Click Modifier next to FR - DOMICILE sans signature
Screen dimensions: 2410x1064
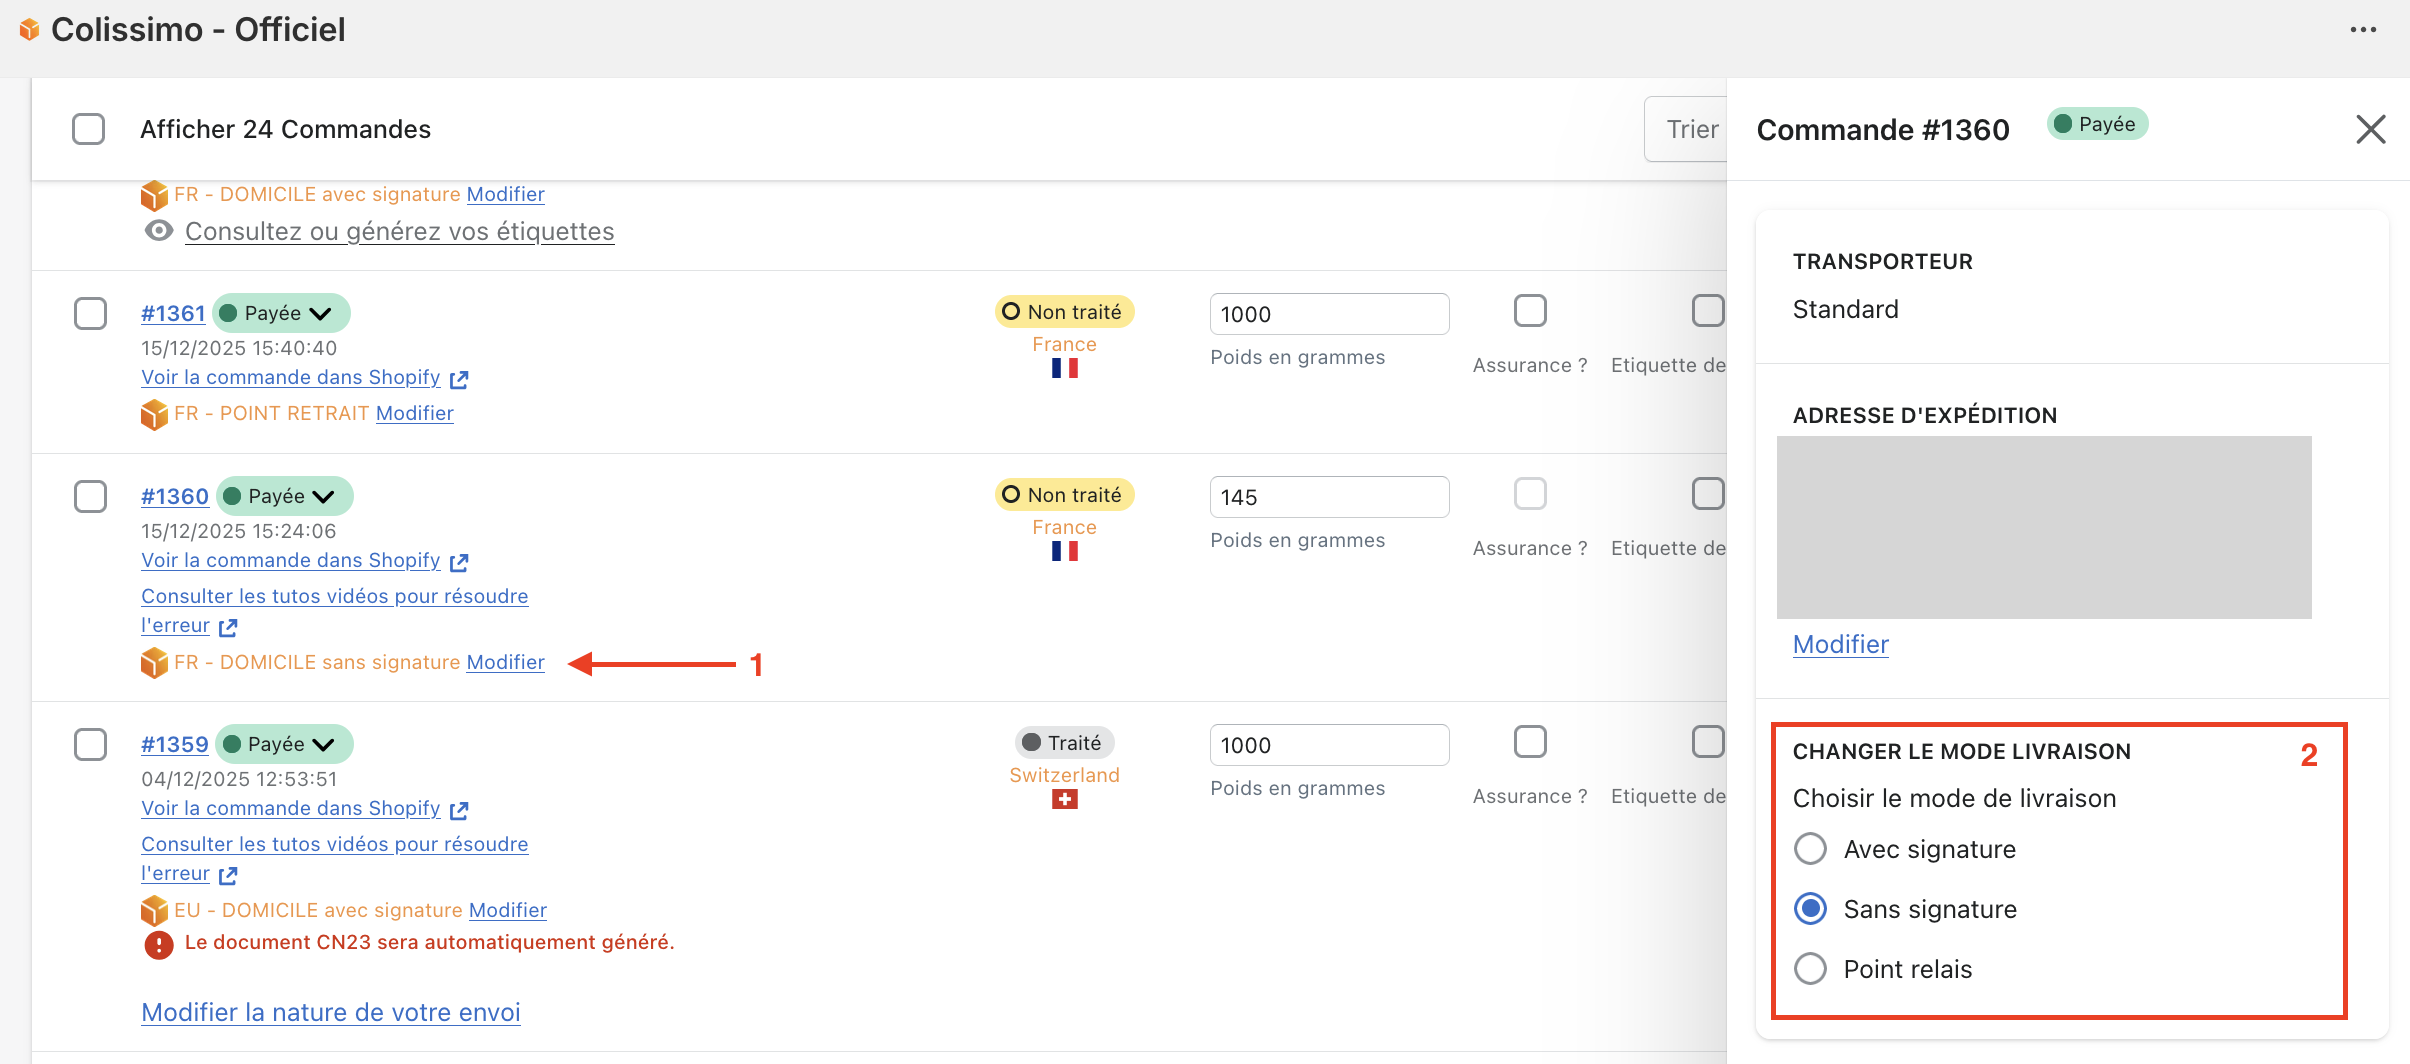tap(506, 662)
